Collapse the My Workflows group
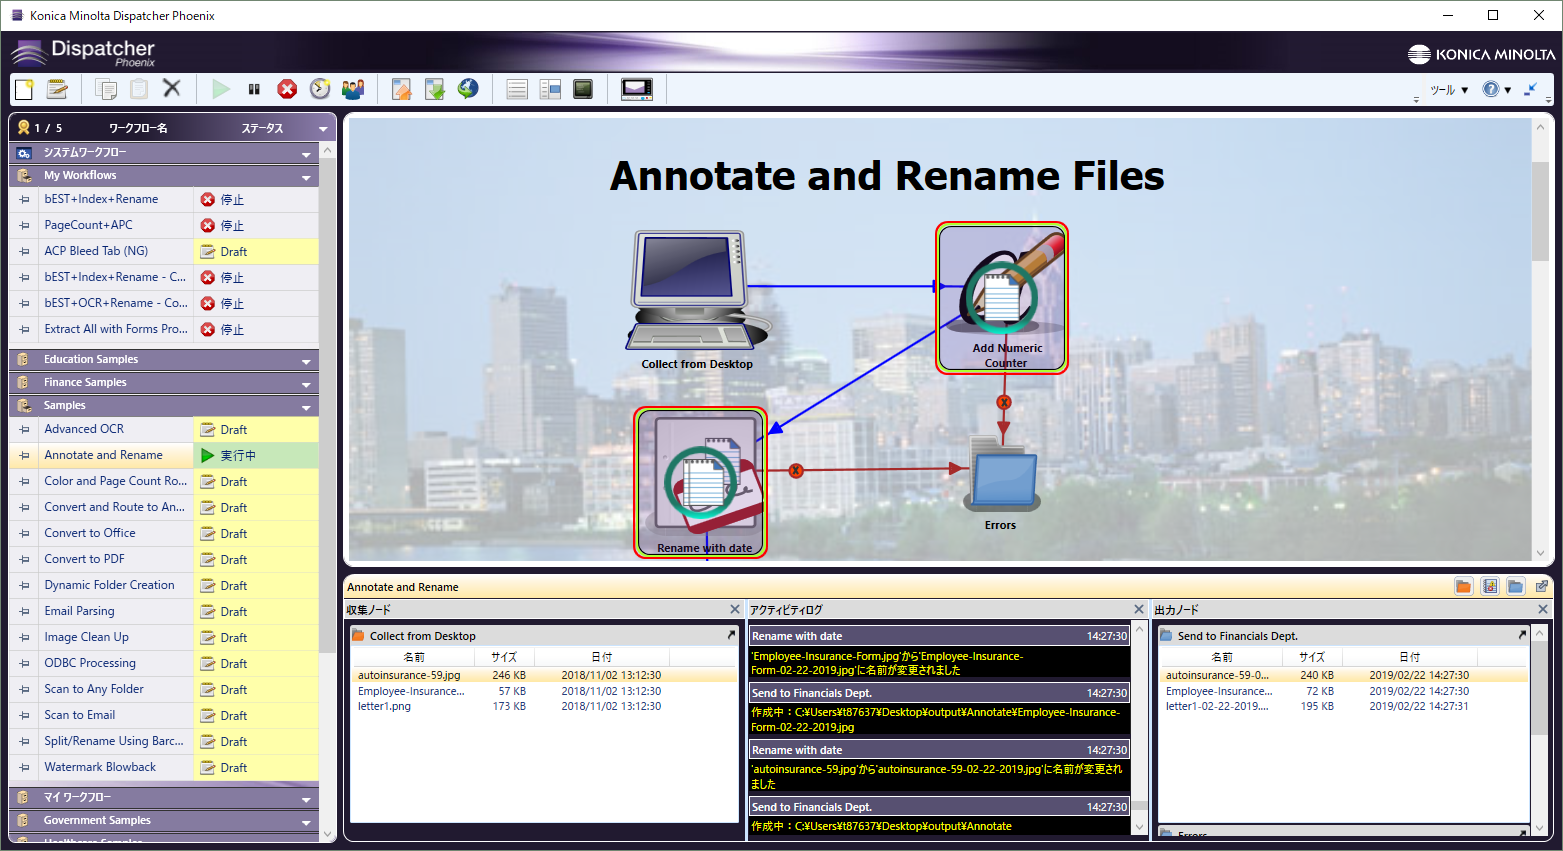 click(307, 177)
